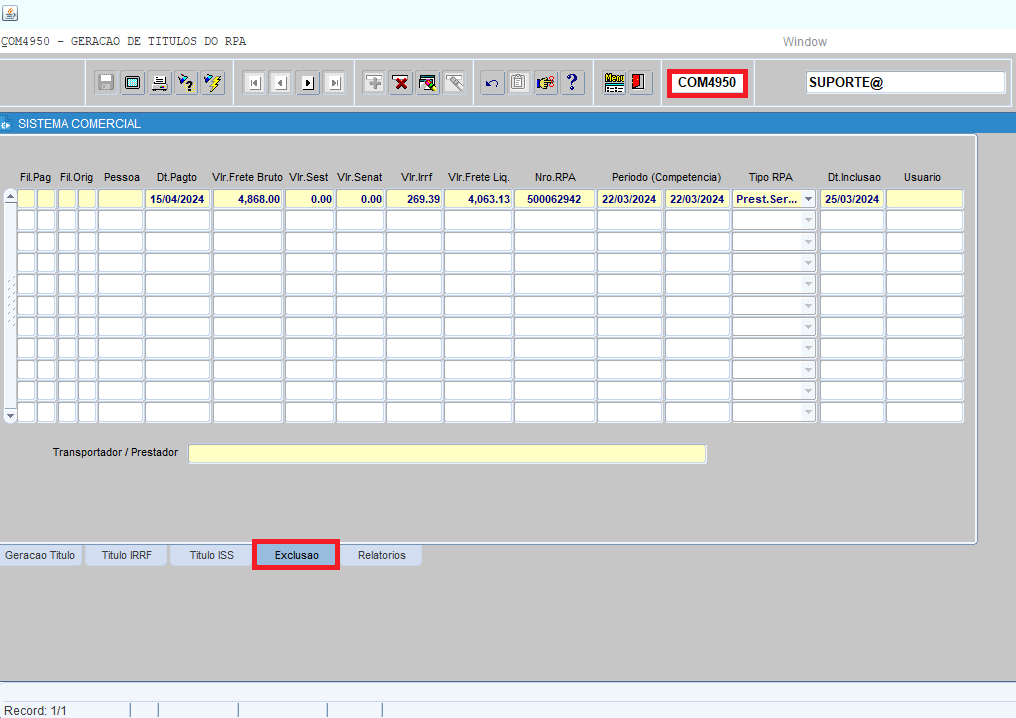Click the Transportador / Prestador field
This screenshot has height=718, width=1016.
(x=447, y=454)
